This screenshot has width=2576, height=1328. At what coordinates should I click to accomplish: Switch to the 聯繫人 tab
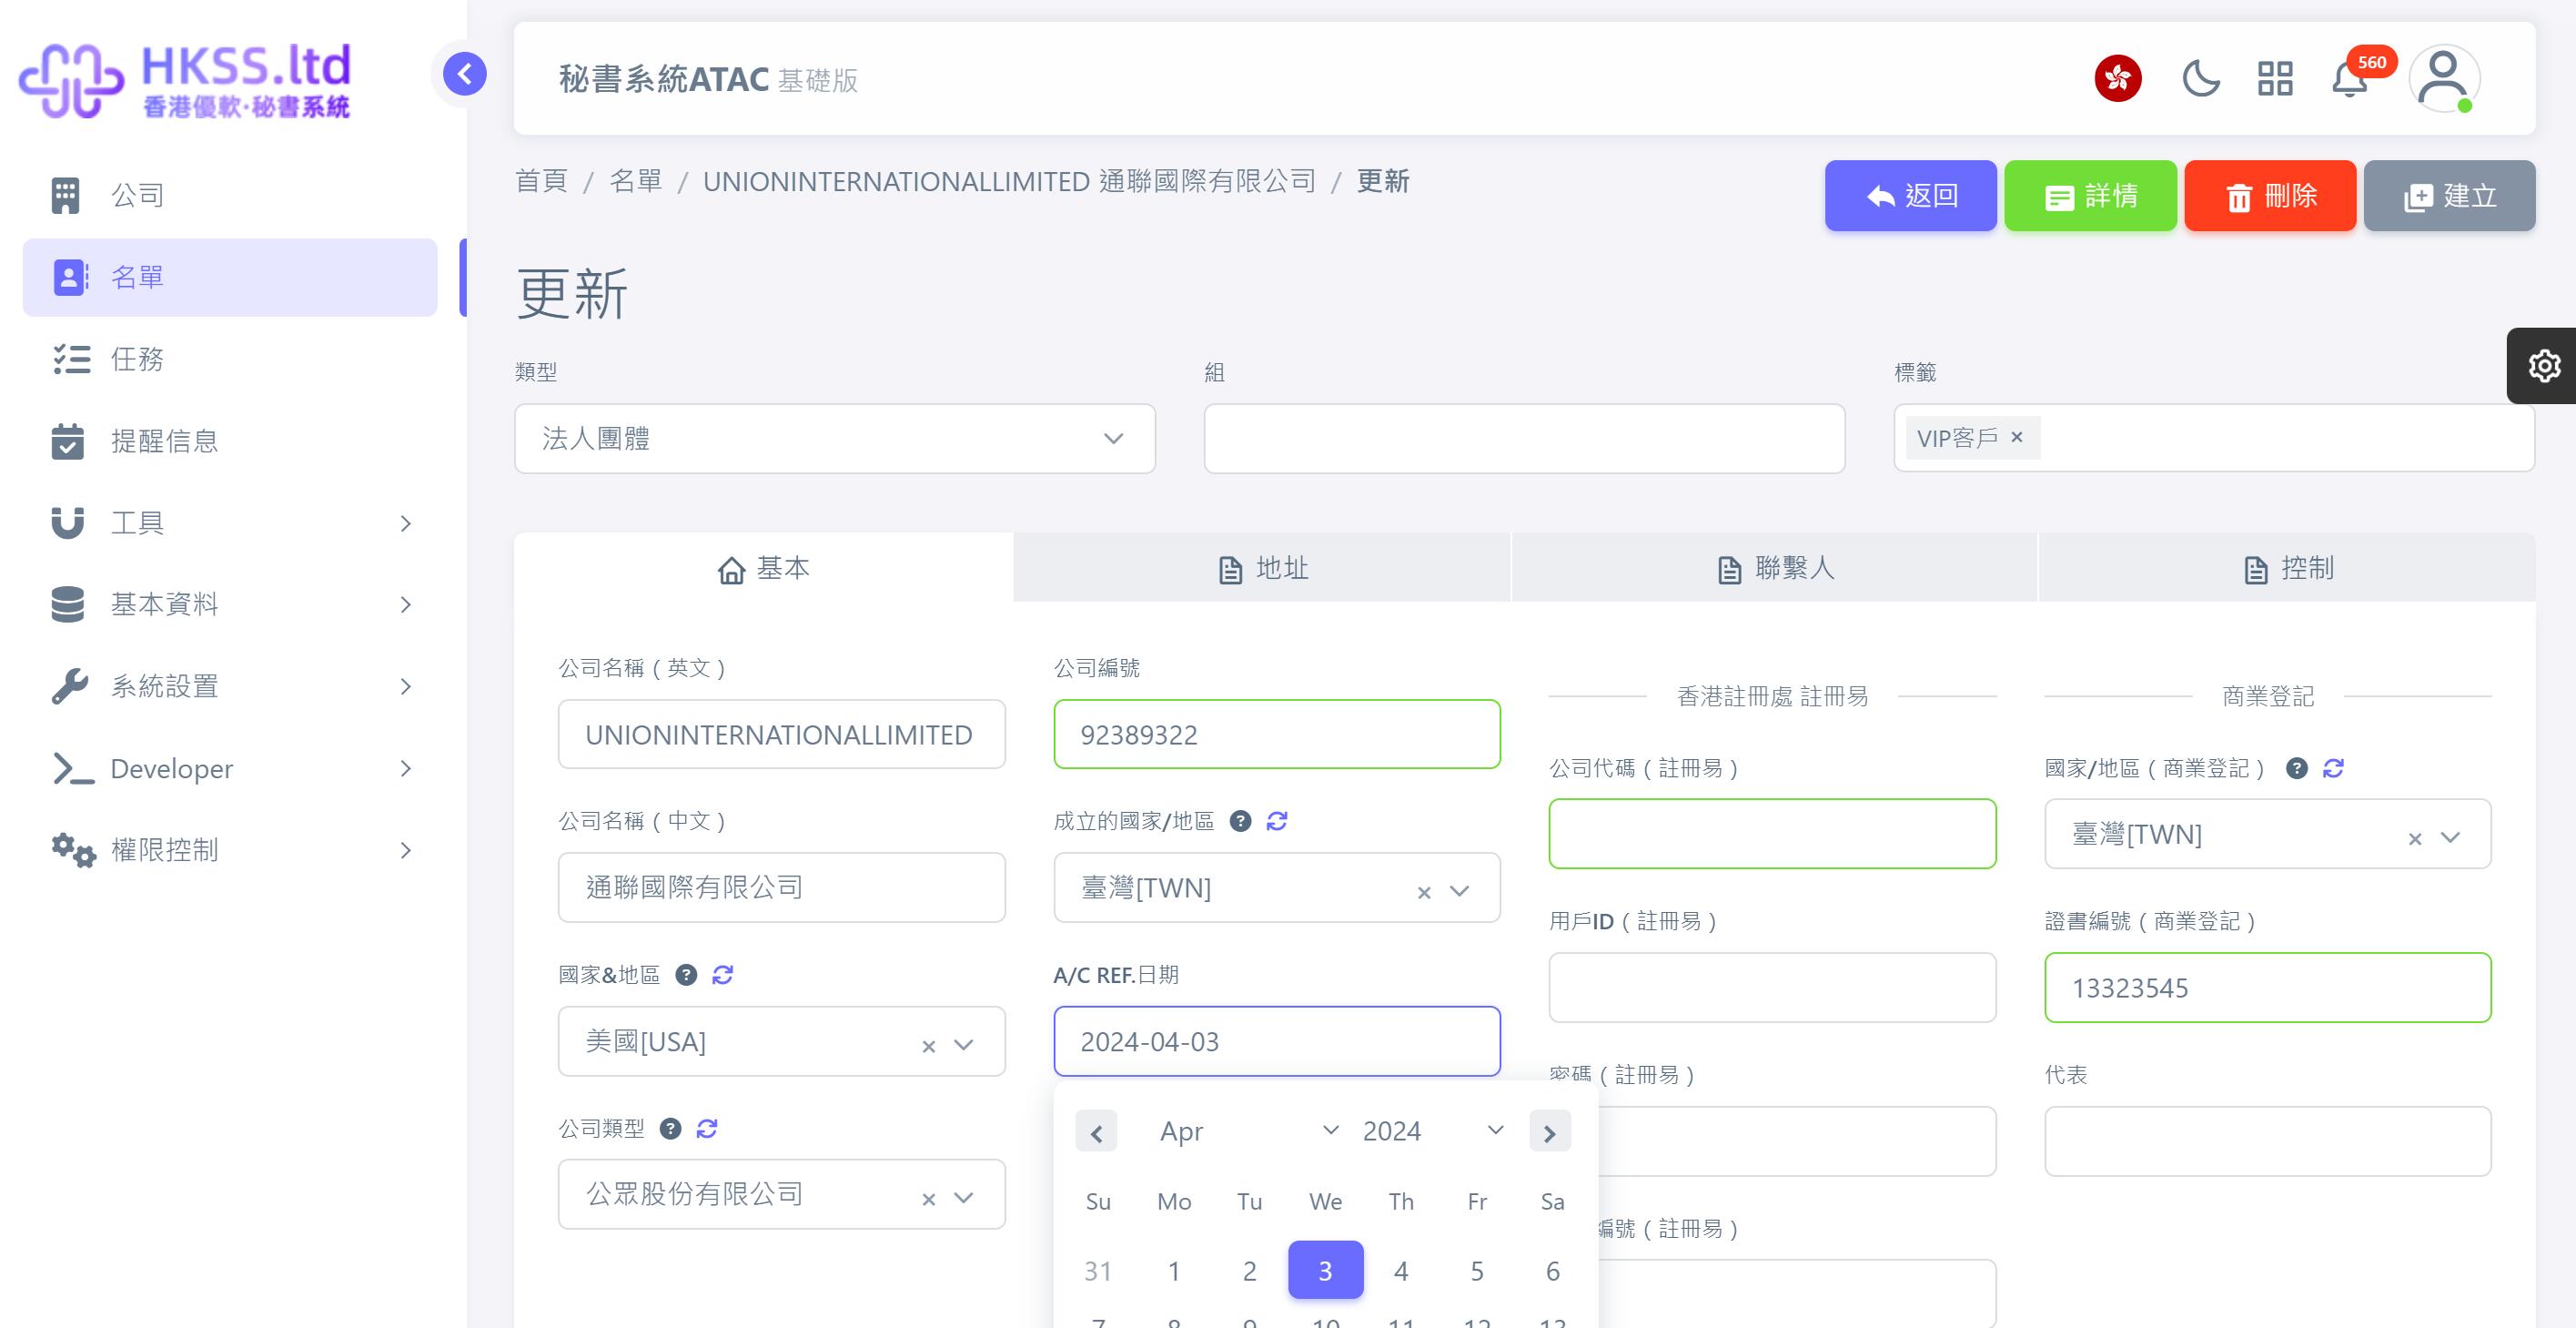[1775, 568]
